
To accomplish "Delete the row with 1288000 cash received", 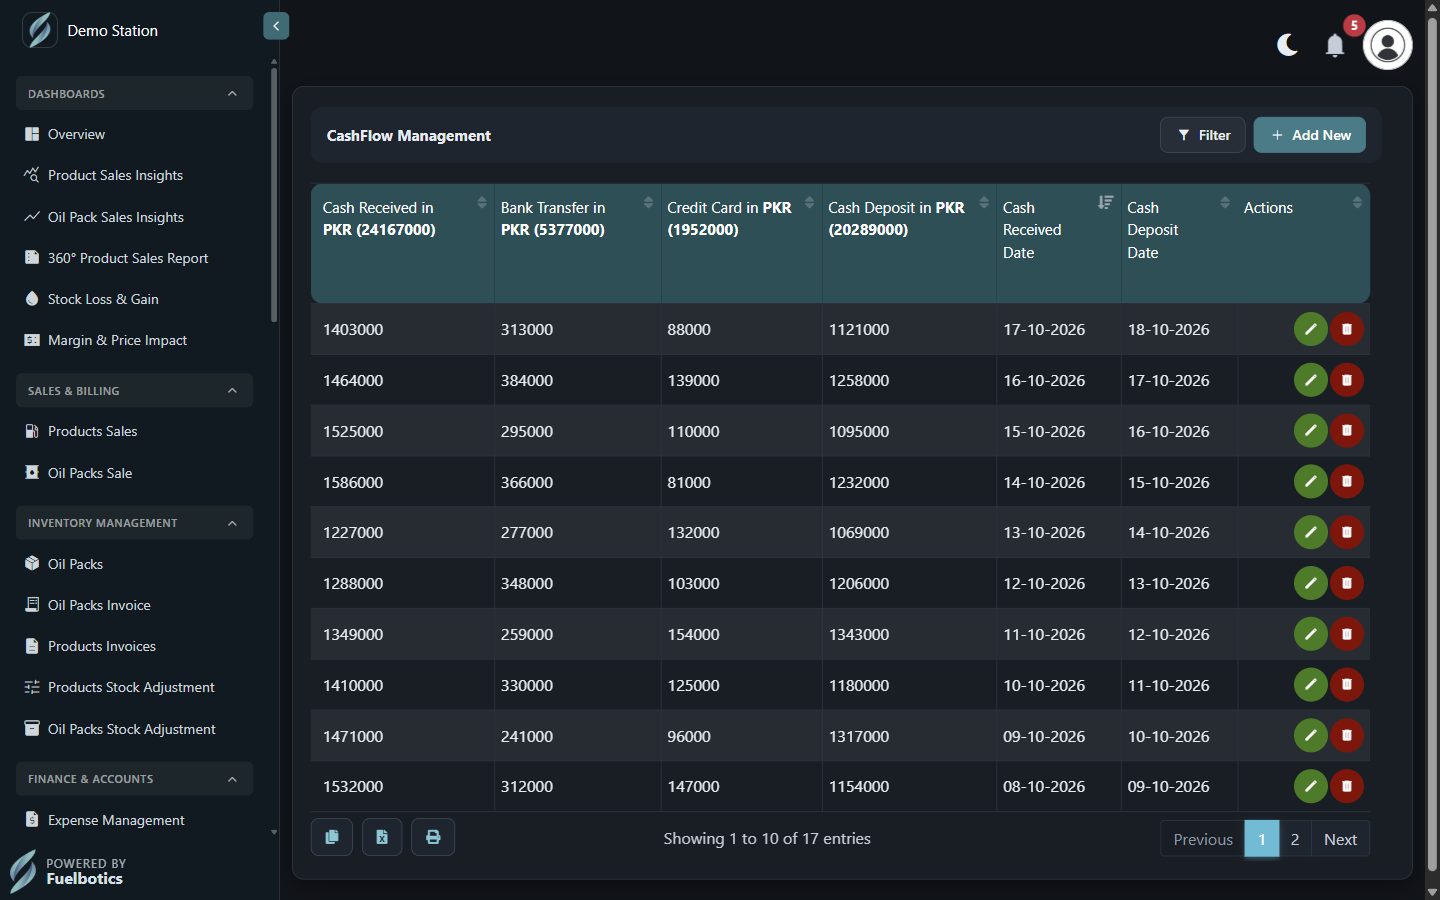I will [1347, 583].
